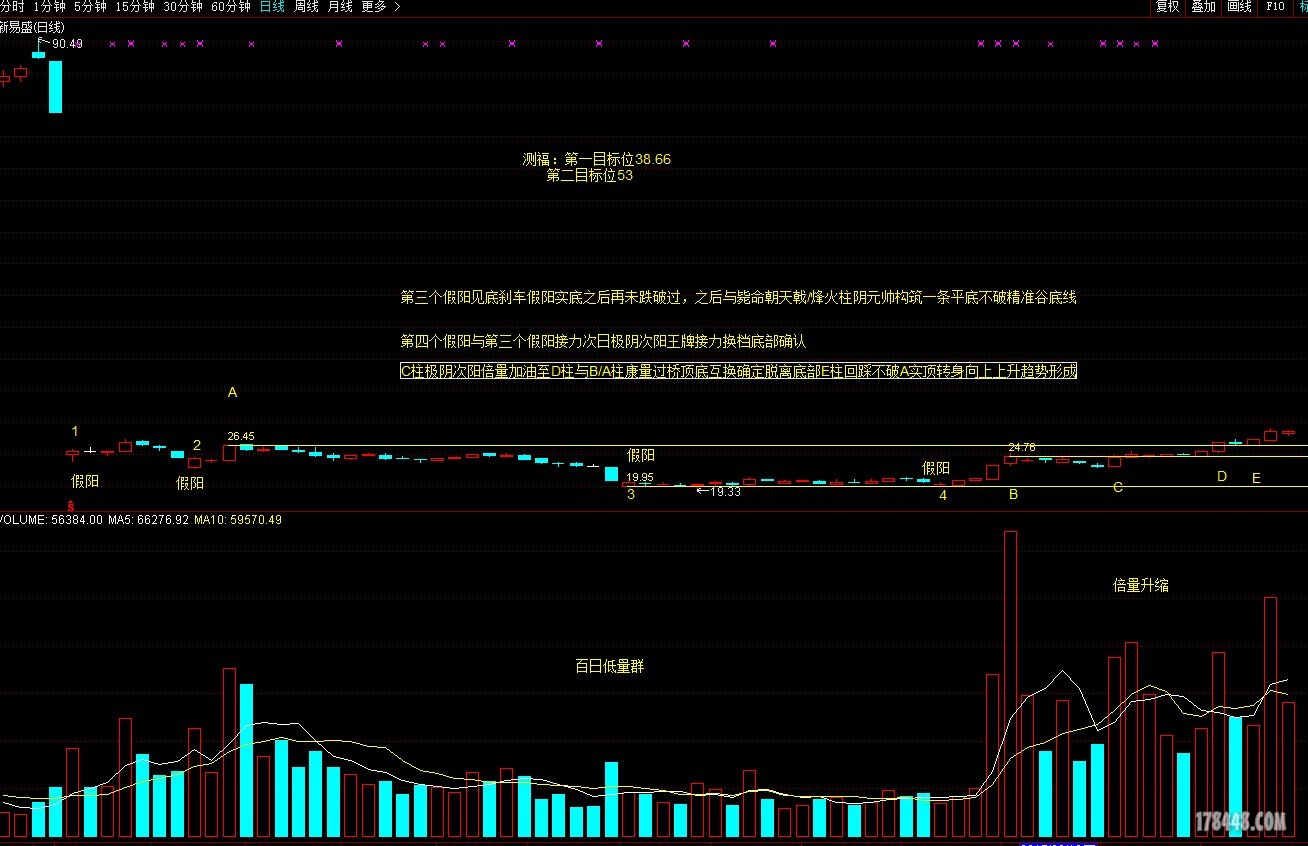Select the 百日低量群 volume annotation

[x=610, y=666]
